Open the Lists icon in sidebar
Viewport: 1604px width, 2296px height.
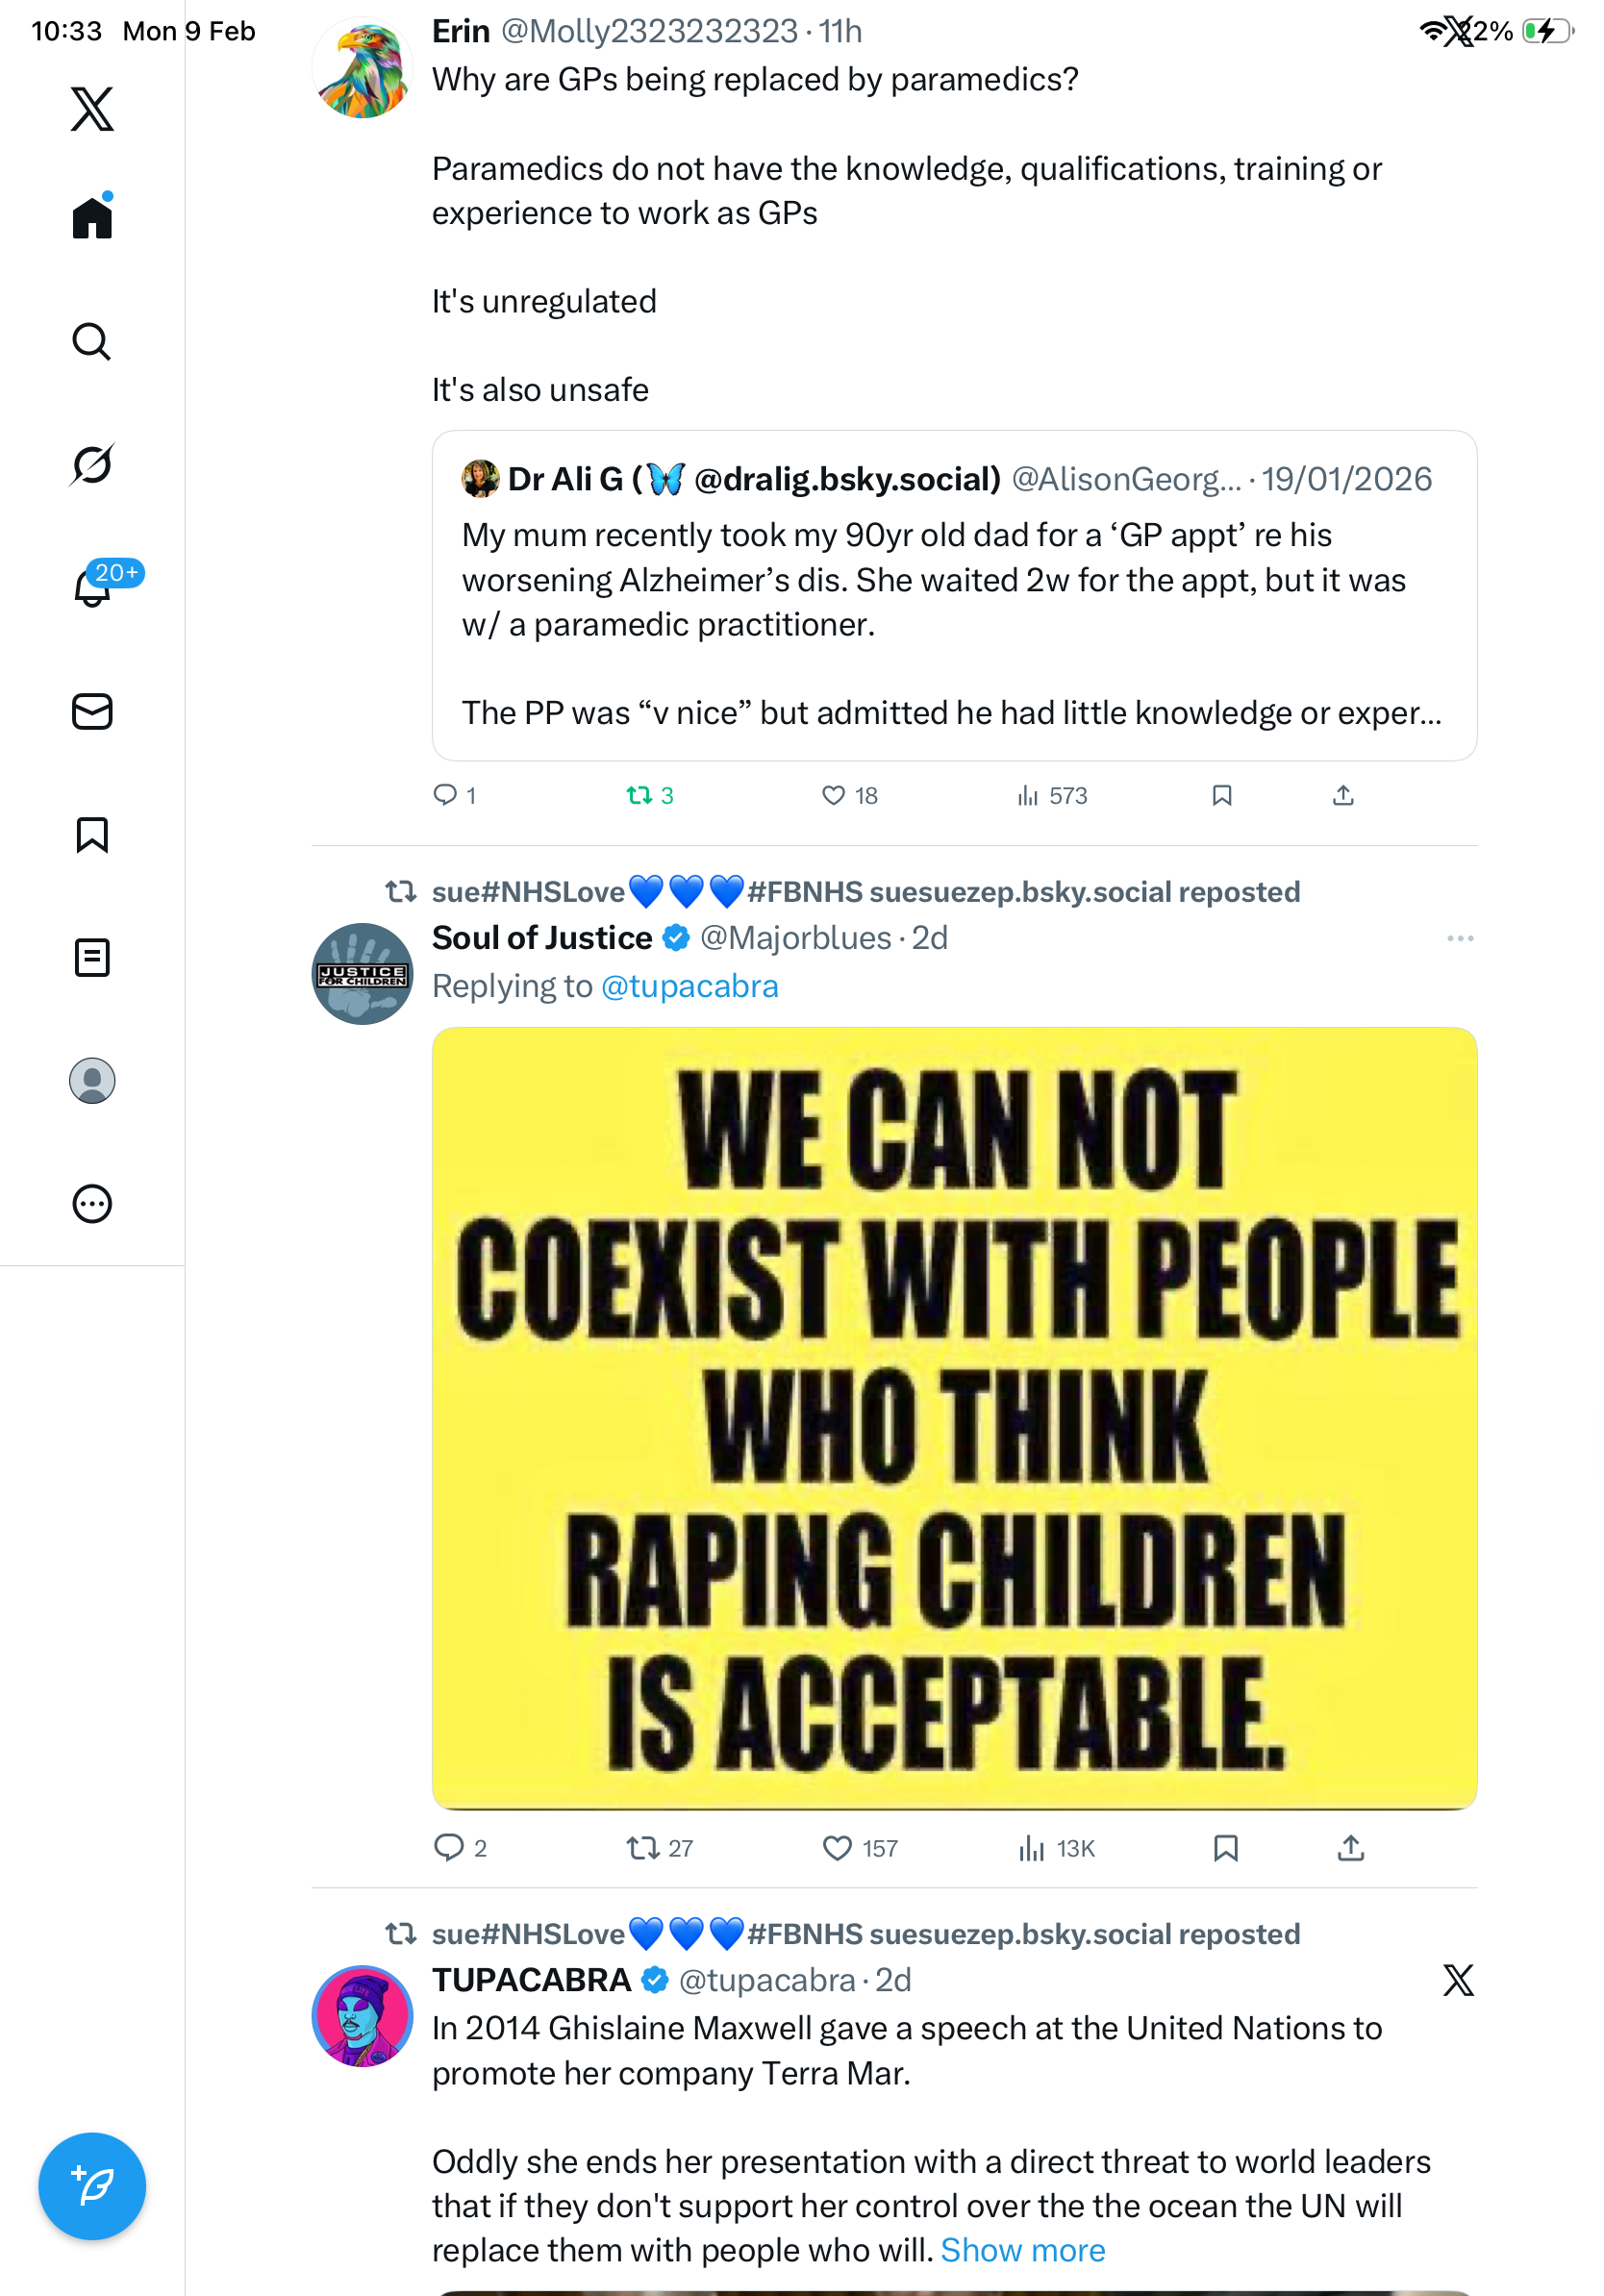(x=92, y=957)
